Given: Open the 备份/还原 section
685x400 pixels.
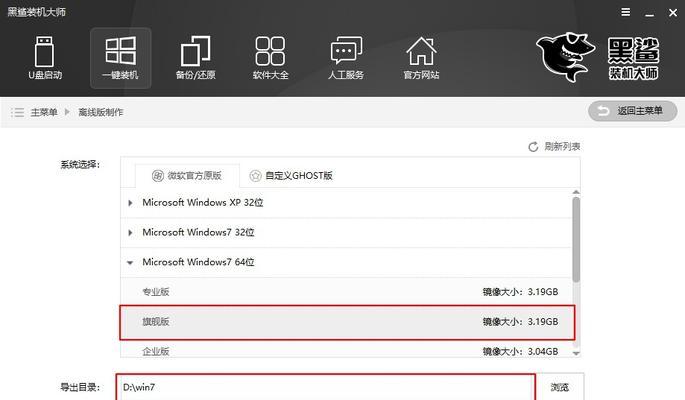Looking at the screenshot, I should (195, 58).
